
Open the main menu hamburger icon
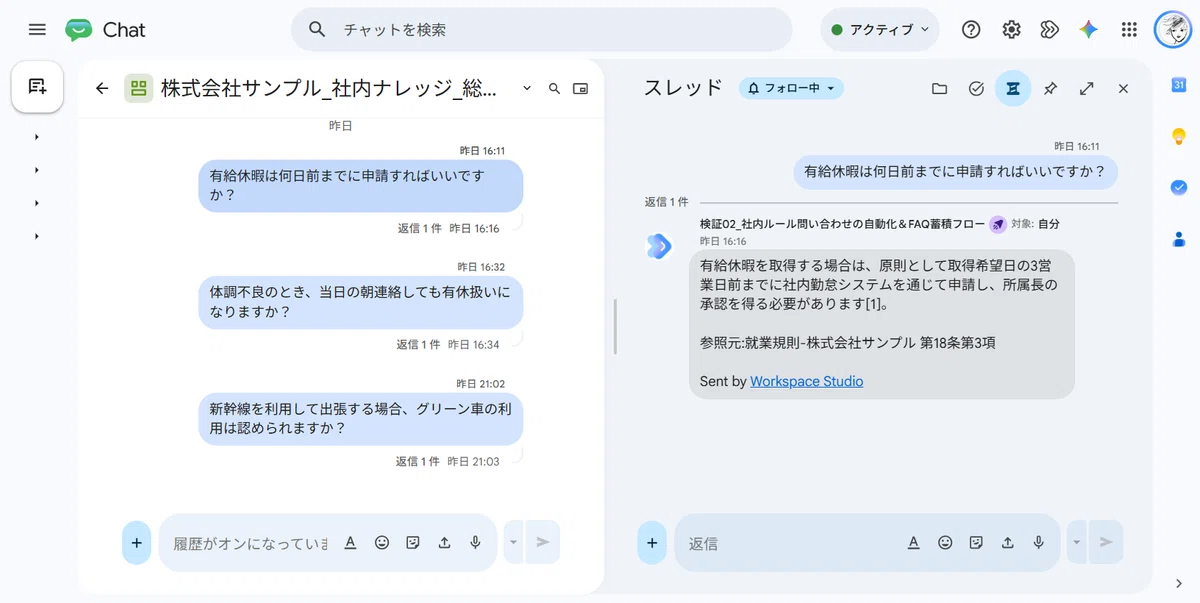click(37, 30)
